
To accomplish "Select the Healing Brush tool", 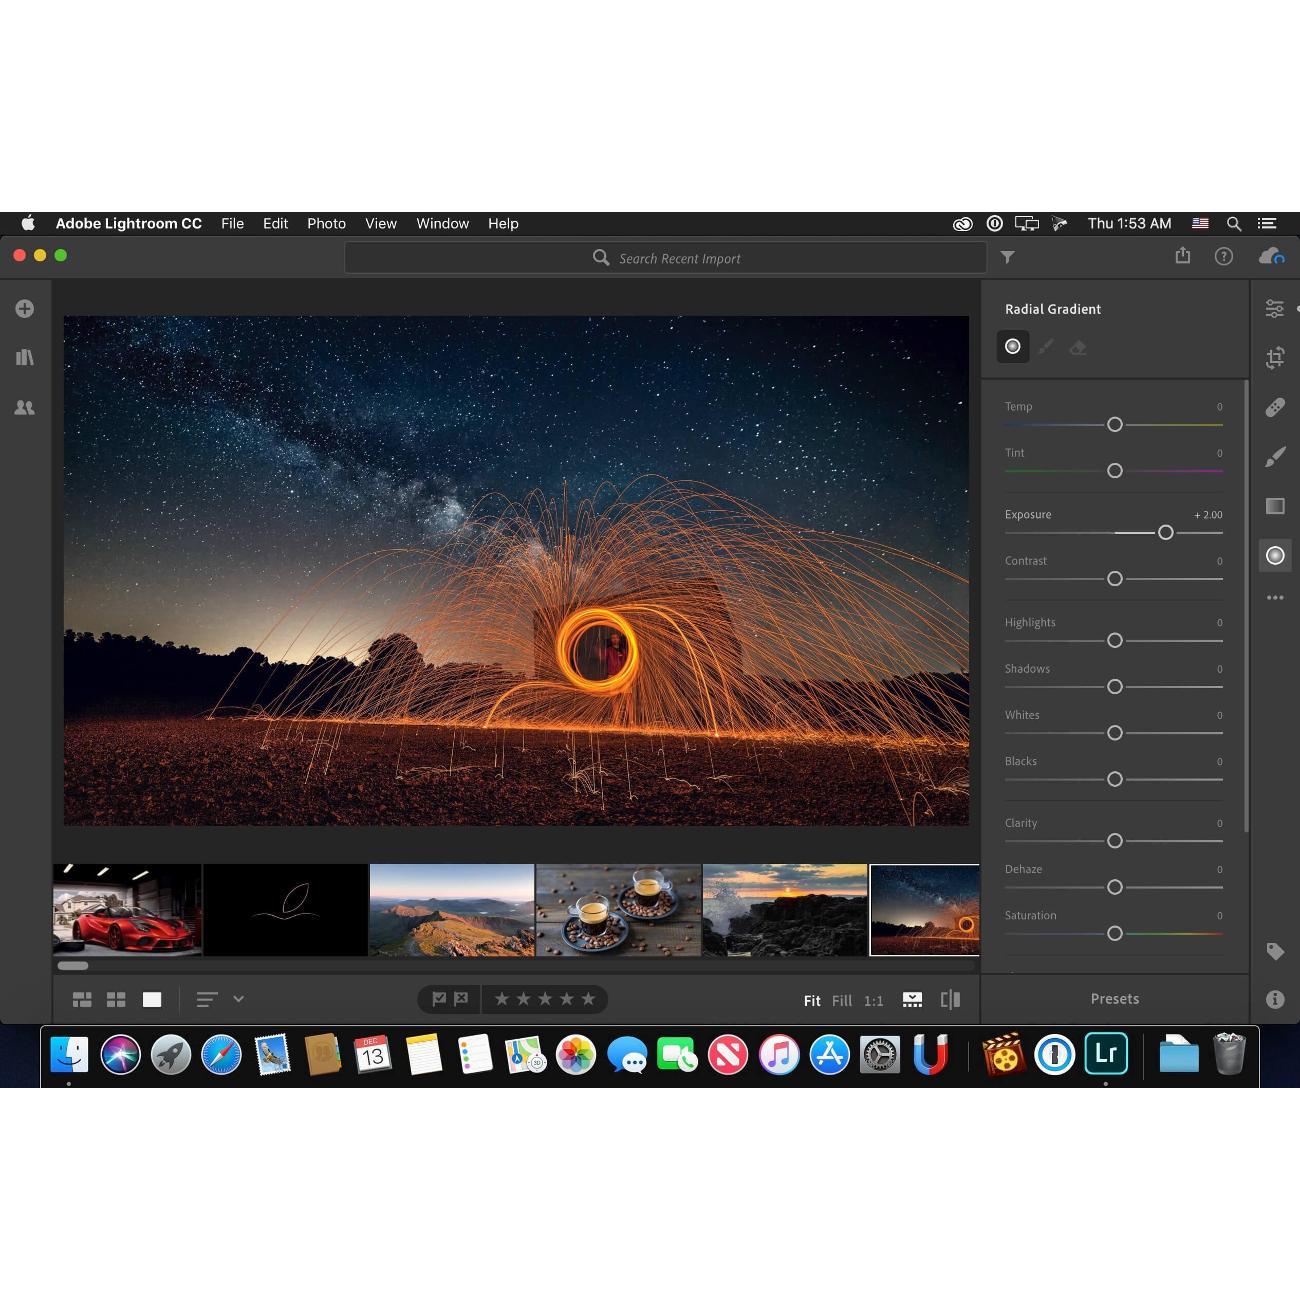I will pyautogui.click(x=1275, y=407).
